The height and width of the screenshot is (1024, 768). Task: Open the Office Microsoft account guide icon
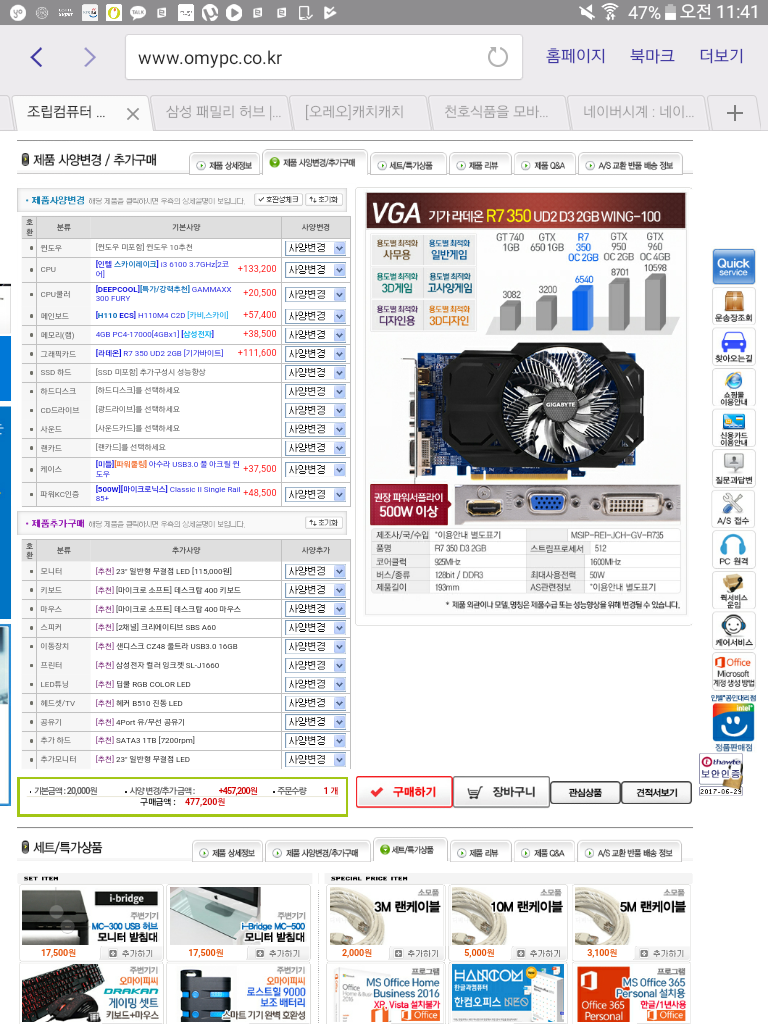pyautogui.click(x=733, y=671)
